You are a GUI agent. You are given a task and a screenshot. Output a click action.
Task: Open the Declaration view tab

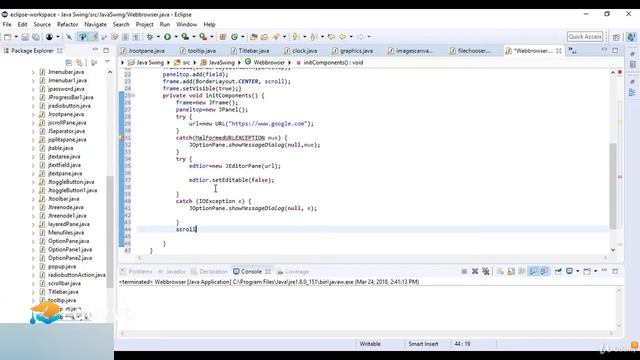[209, 271]
